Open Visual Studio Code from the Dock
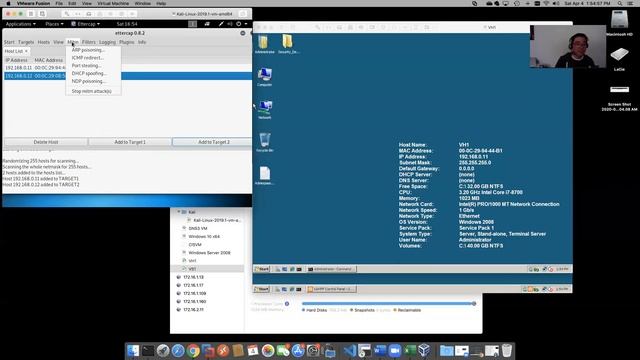The image size is (640, 360). [350, 351]
